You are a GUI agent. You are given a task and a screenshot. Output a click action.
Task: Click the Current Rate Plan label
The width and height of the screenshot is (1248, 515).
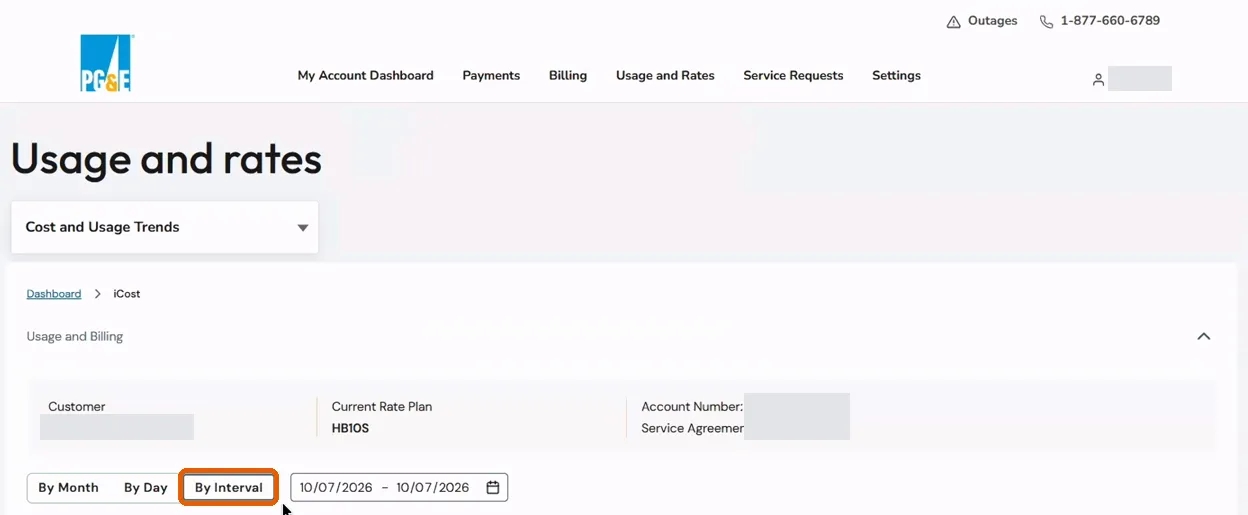[382, 407]
